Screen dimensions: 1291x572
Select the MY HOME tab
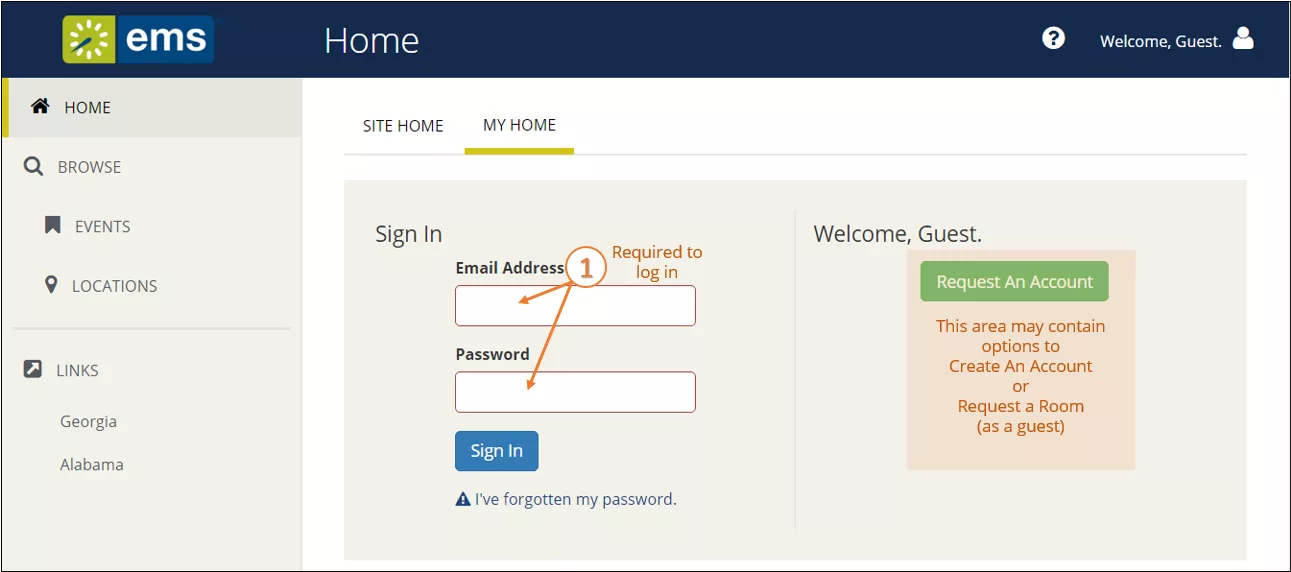click(519, 125)
